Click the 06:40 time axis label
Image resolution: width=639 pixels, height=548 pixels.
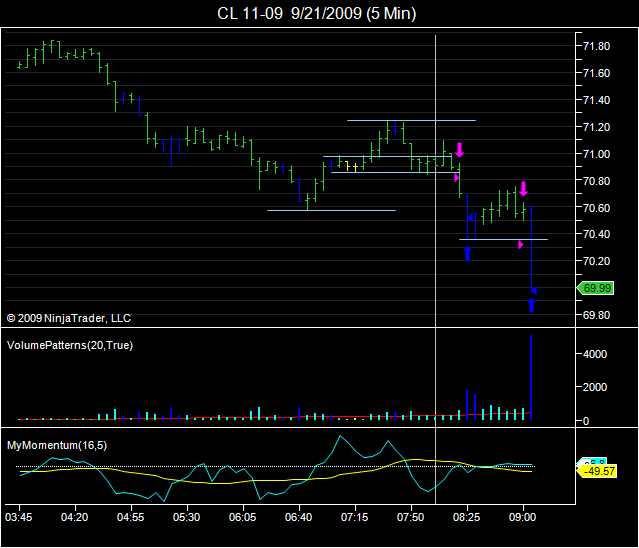click(x=299, y=517)
